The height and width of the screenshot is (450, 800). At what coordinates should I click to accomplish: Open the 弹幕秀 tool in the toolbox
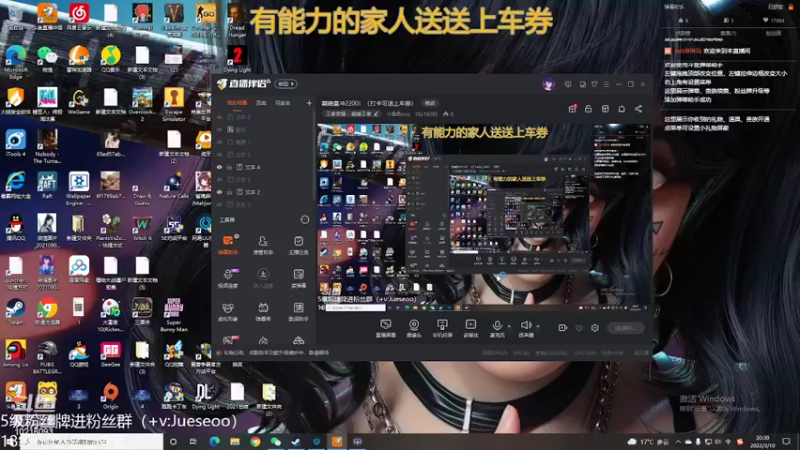[263, 311]
